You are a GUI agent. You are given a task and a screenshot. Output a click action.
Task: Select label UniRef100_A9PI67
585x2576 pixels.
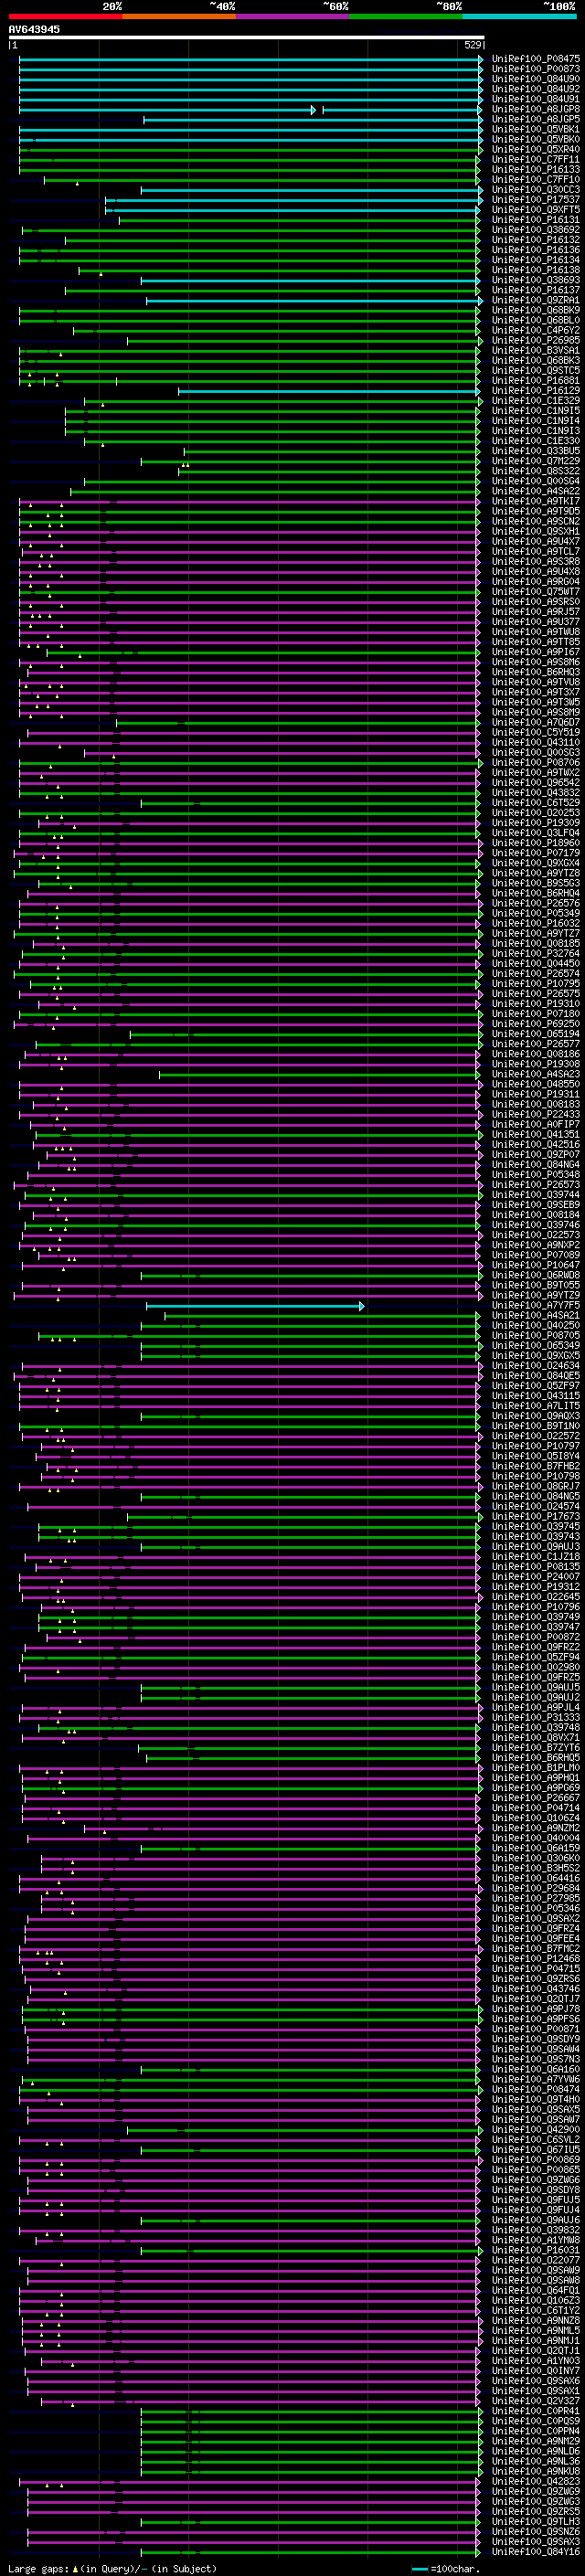click(536, 652)
